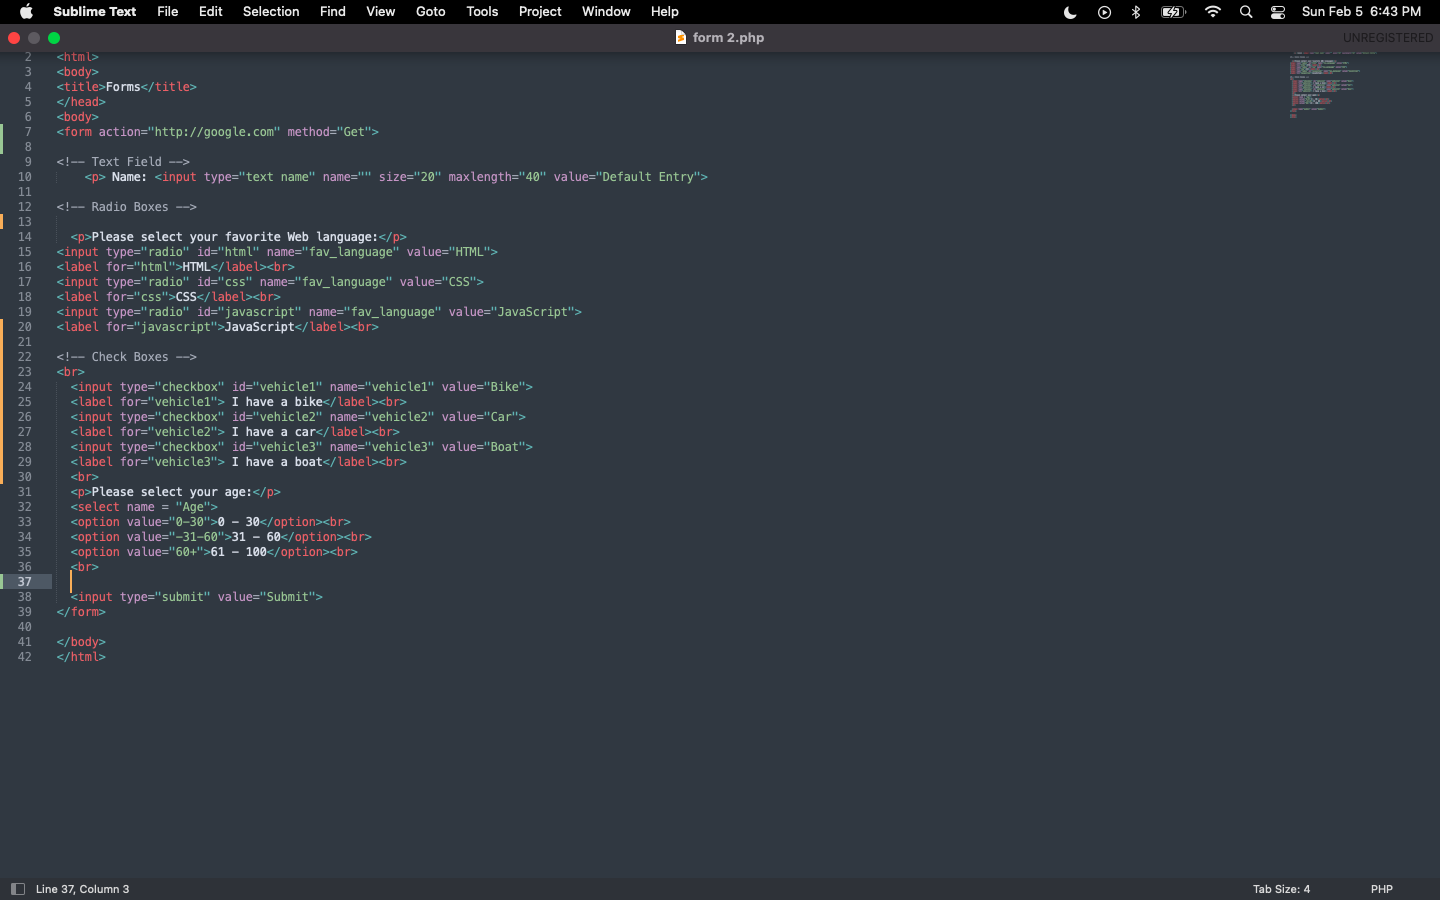The width and height of the screenshot is (1440, 900).
Task: Open the Edit menu
Action: pyautogui.click(x=211, y=12)
